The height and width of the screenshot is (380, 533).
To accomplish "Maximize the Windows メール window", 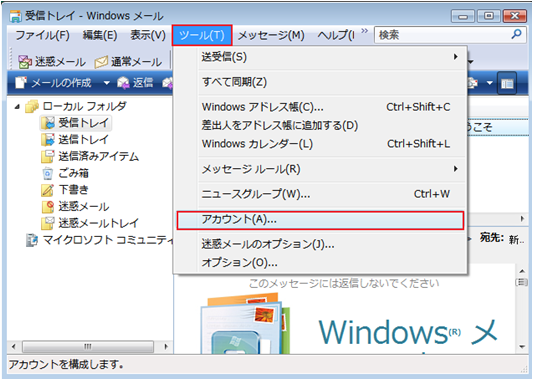I will pyautogui.click(x=488, y=16).
